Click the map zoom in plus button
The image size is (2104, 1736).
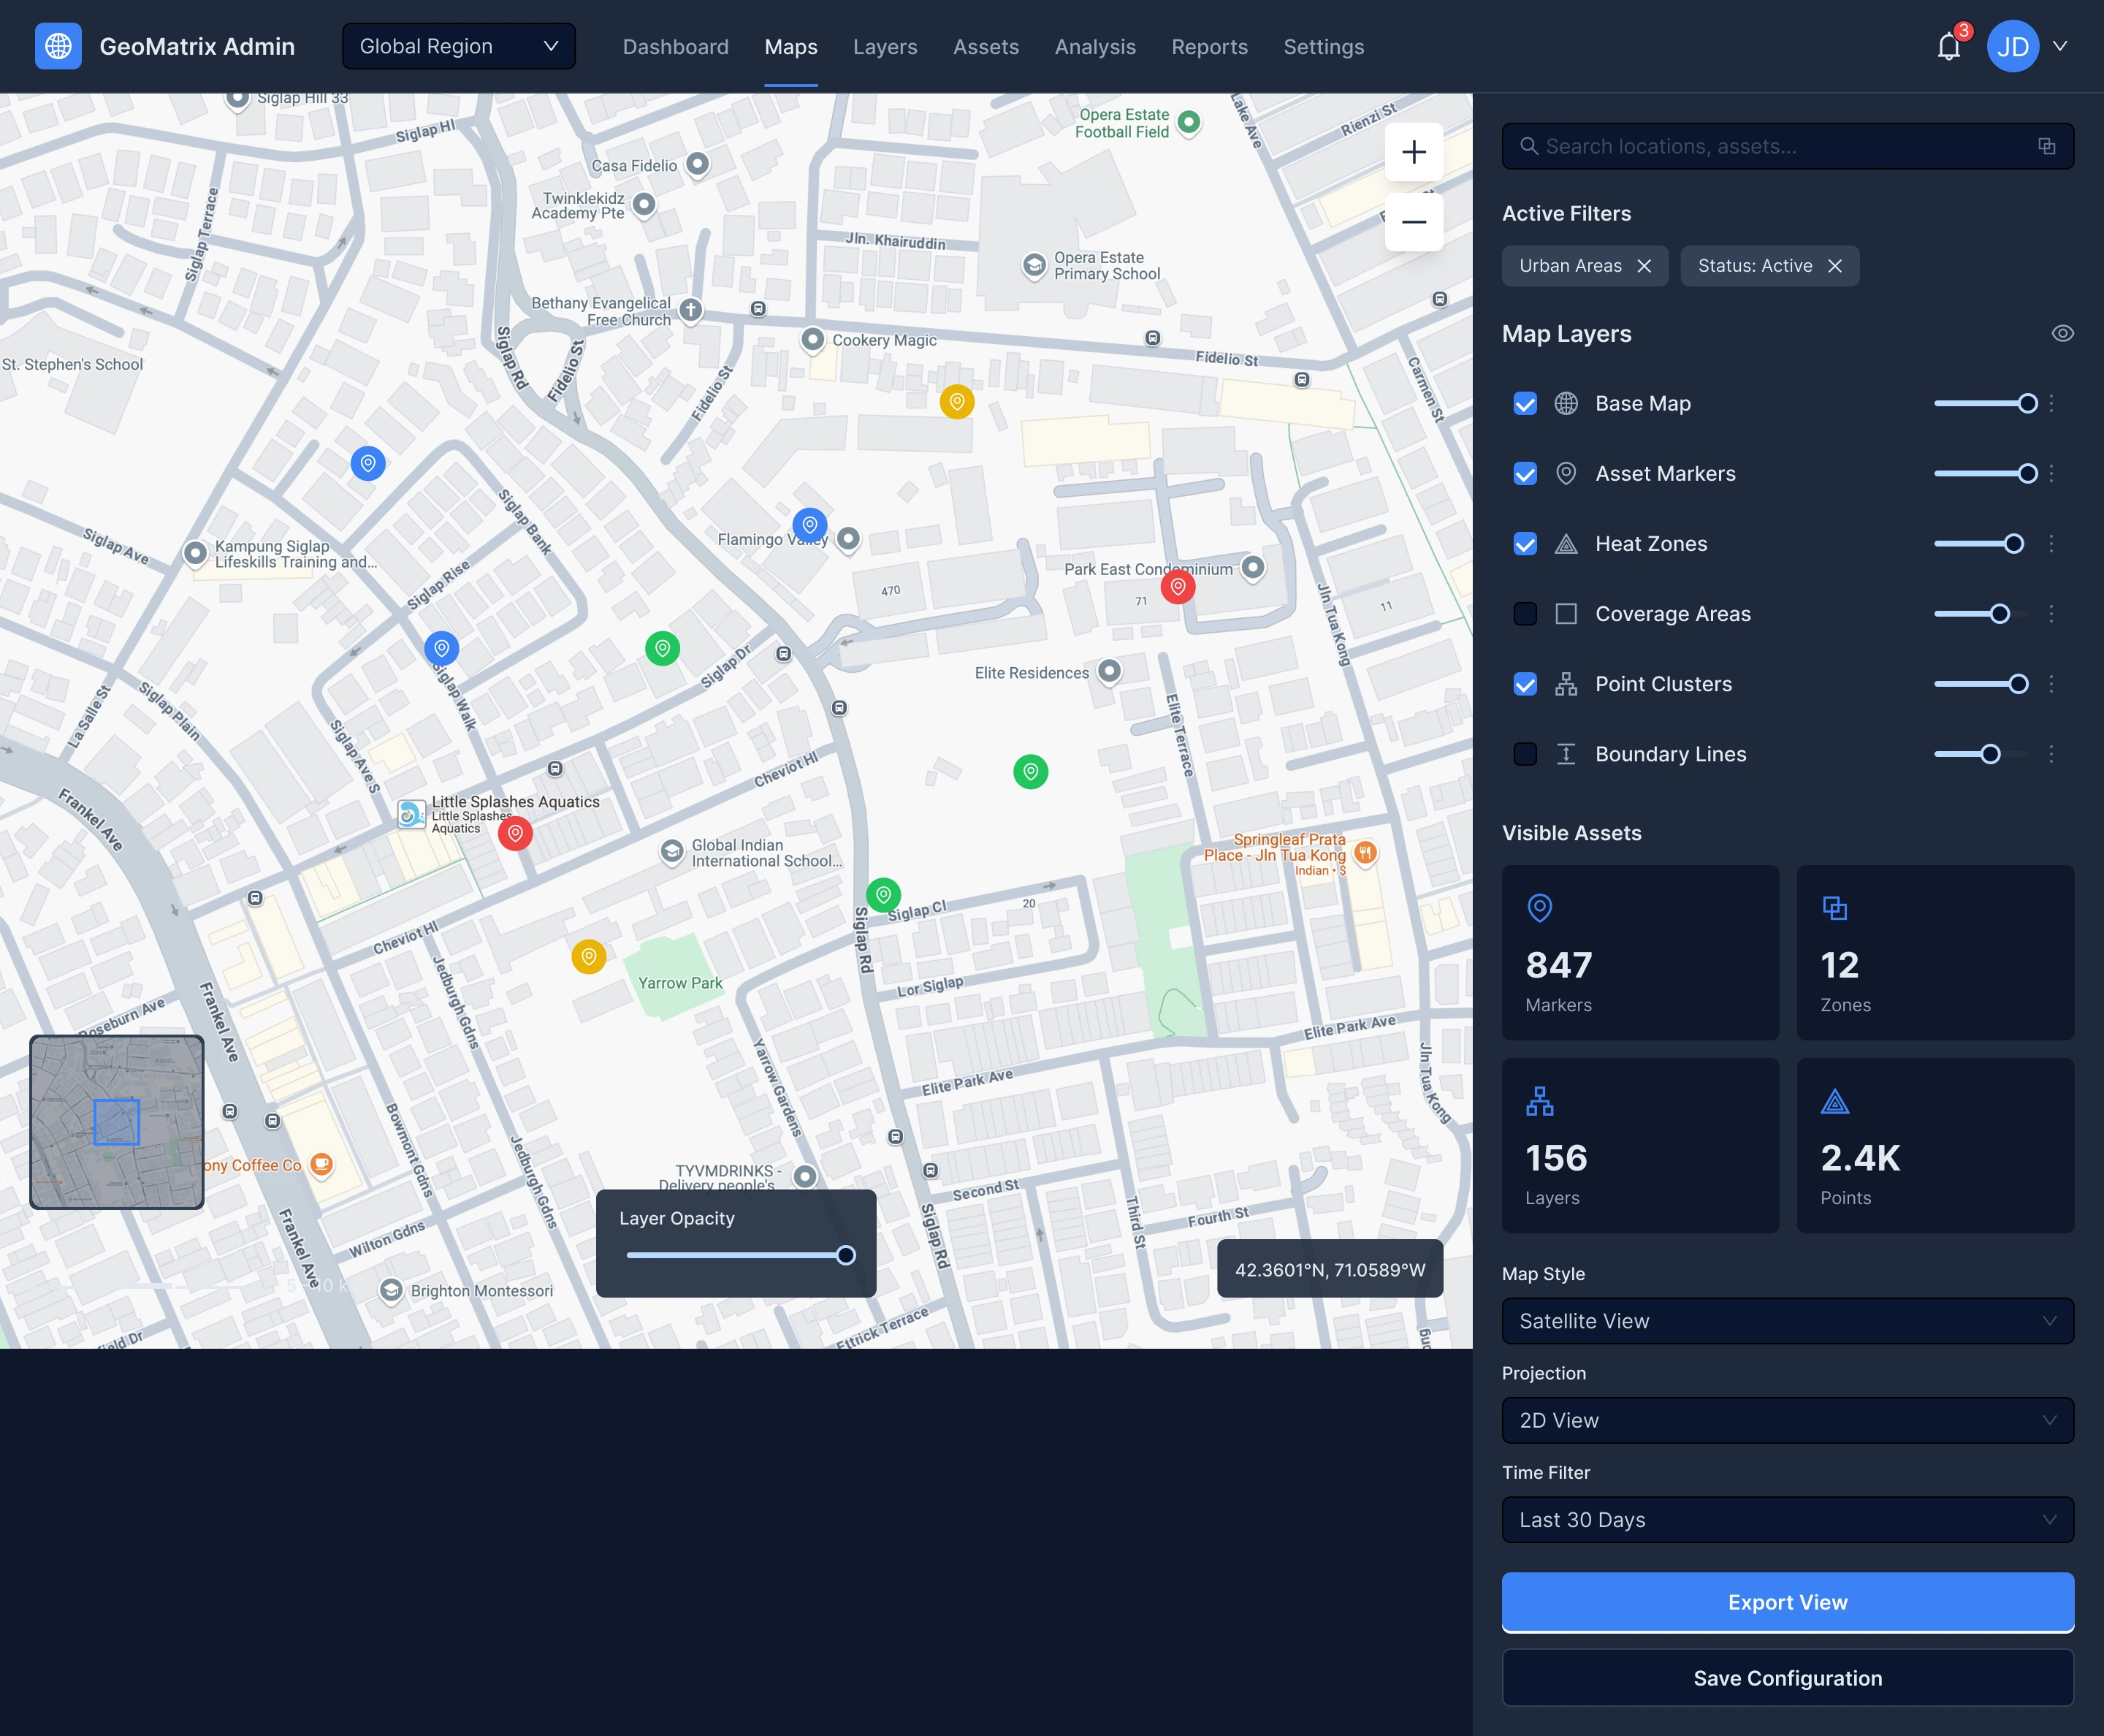pyautogui.click(x=1413, y=152)
